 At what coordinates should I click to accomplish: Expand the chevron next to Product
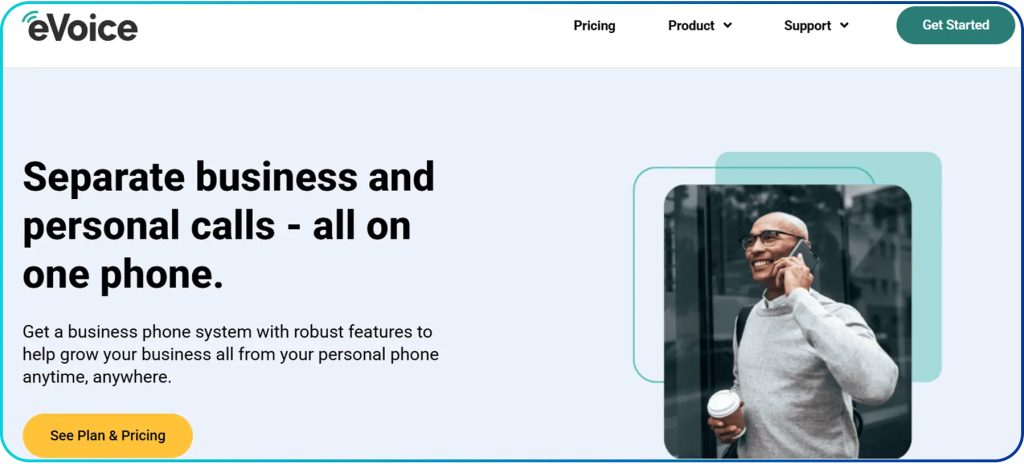coord(728,25)
